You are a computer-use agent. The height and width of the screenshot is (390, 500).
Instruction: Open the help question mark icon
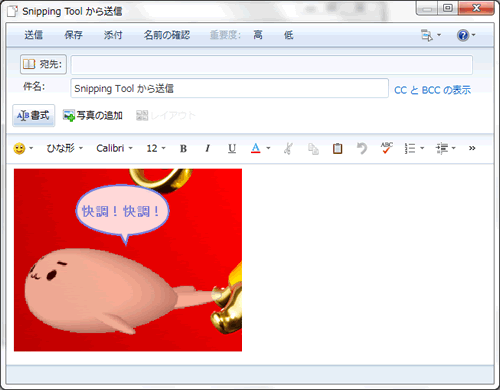point(463,35)
